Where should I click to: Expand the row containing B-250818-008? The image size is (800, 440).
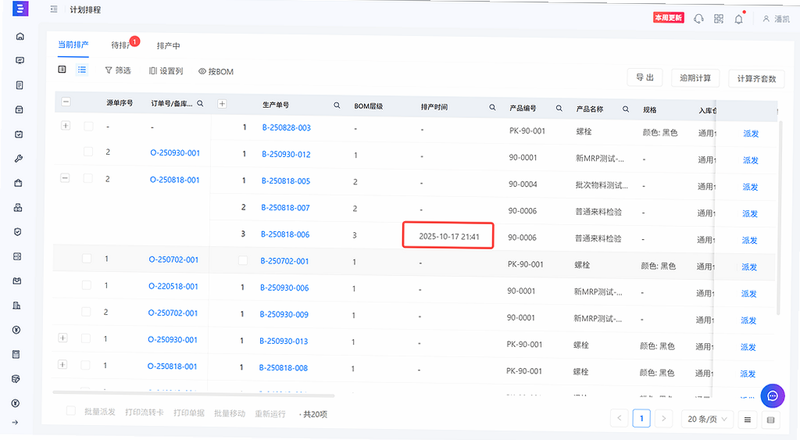[62, 364]
